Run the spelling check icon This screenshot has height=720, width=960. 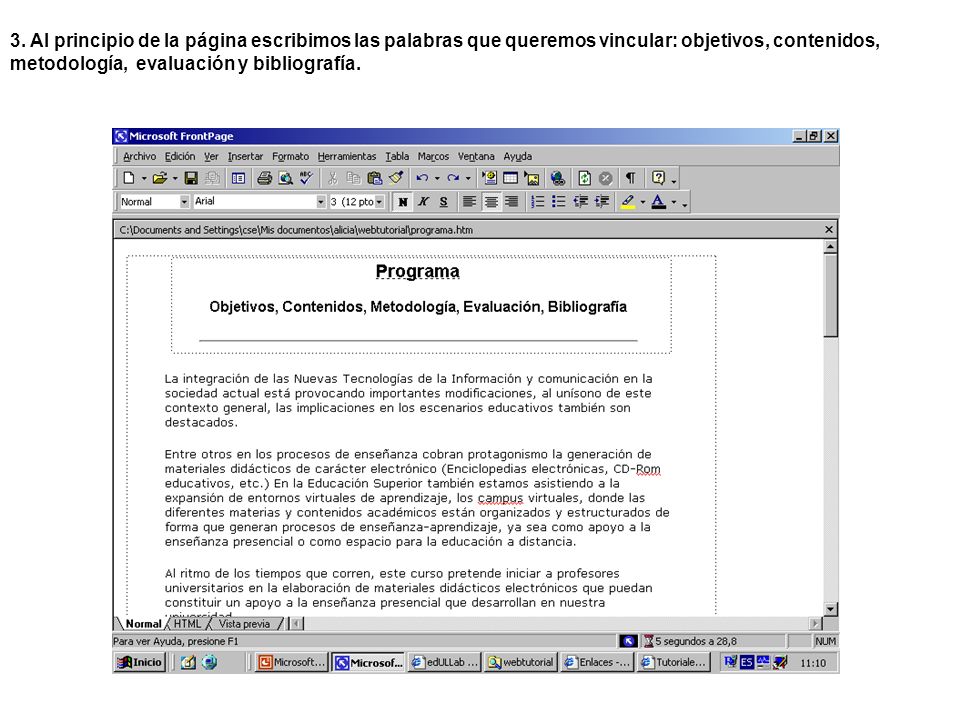[x=306, y=178]
